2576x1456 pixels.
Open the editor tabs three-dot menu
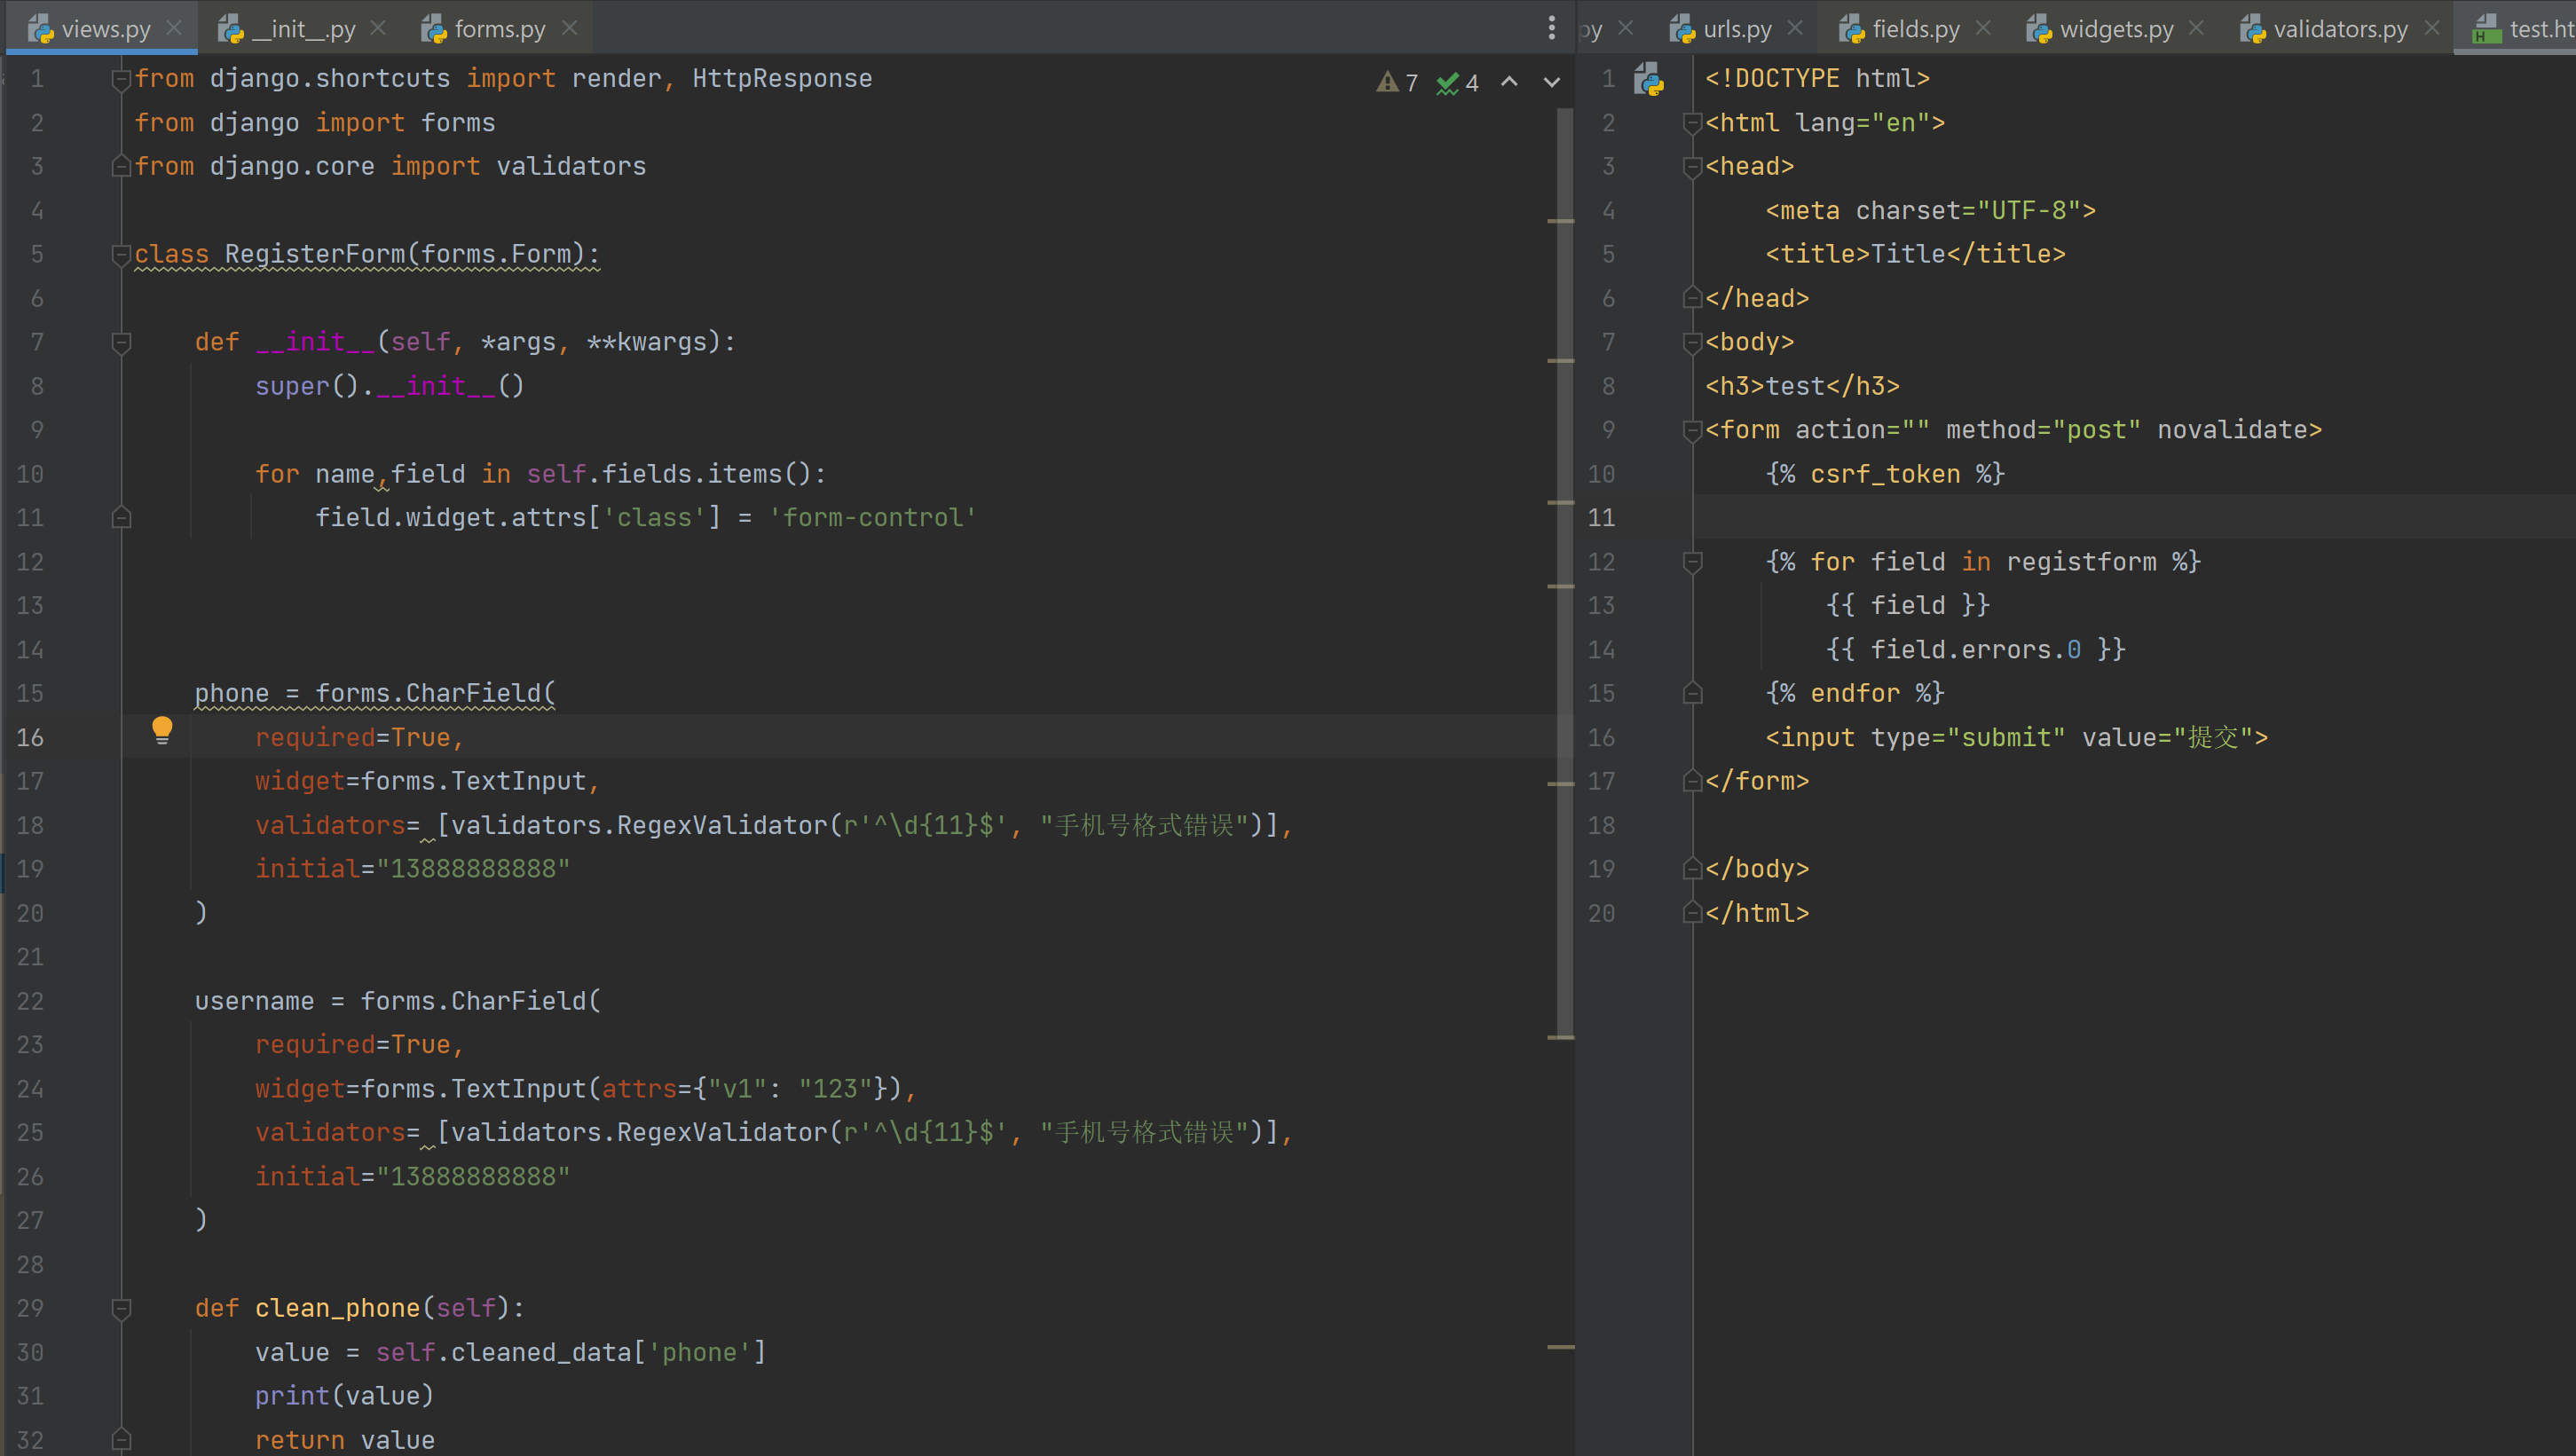1551,28
